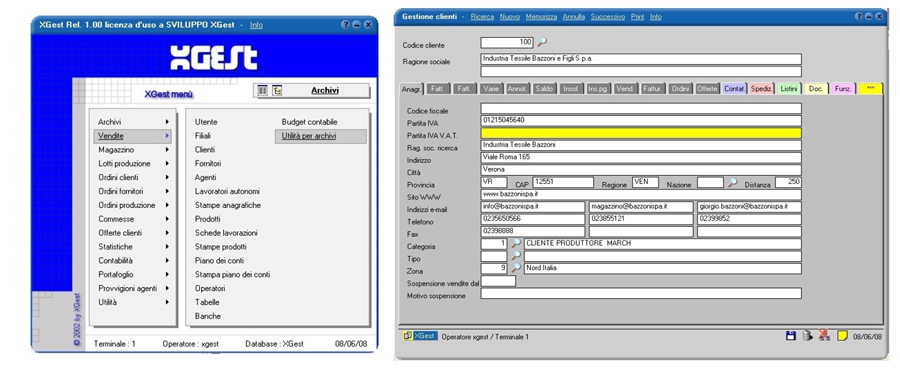Image resolution: width=900 pixels, height=370 pixels.
Task: Click the Ricerca link in Gestione clienti
Action: 482,17
